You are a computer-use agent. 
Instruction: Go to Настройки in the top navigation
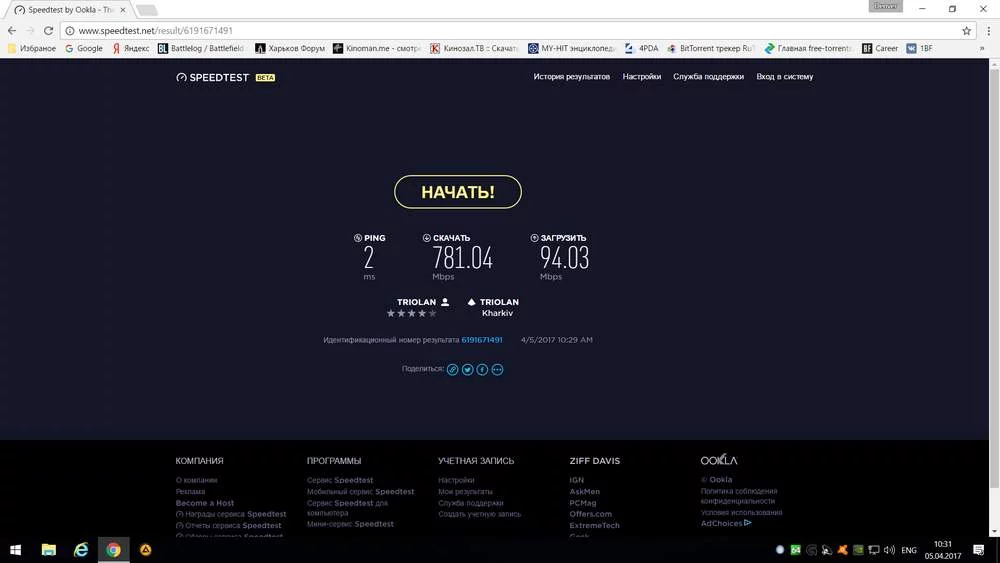(x=641, y=77)
